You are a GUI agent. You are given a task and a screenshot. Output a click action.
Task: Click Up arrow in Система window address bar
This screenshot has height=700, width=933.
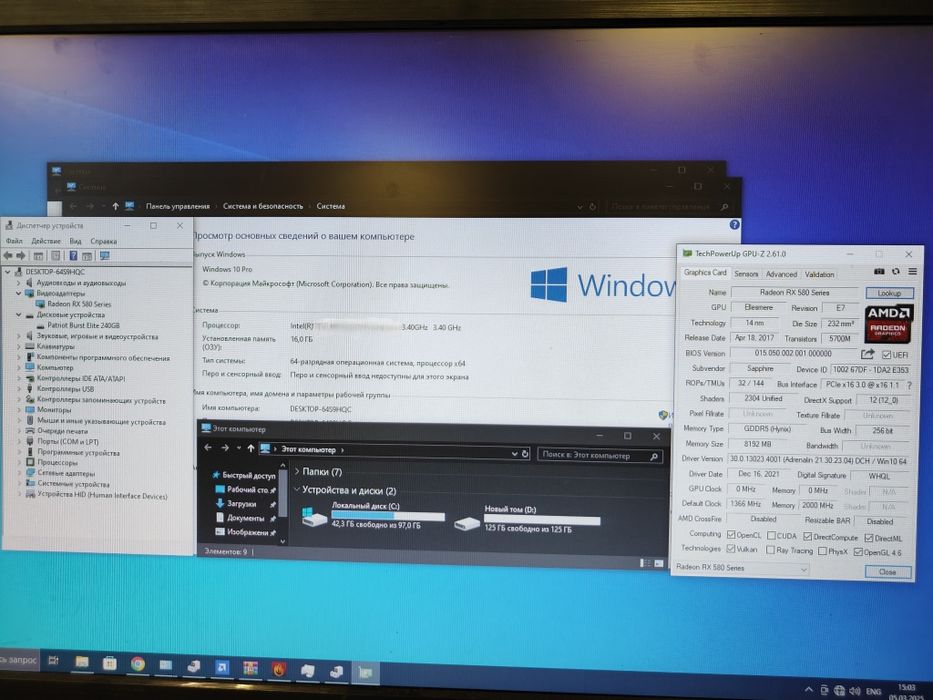[115, 206]
